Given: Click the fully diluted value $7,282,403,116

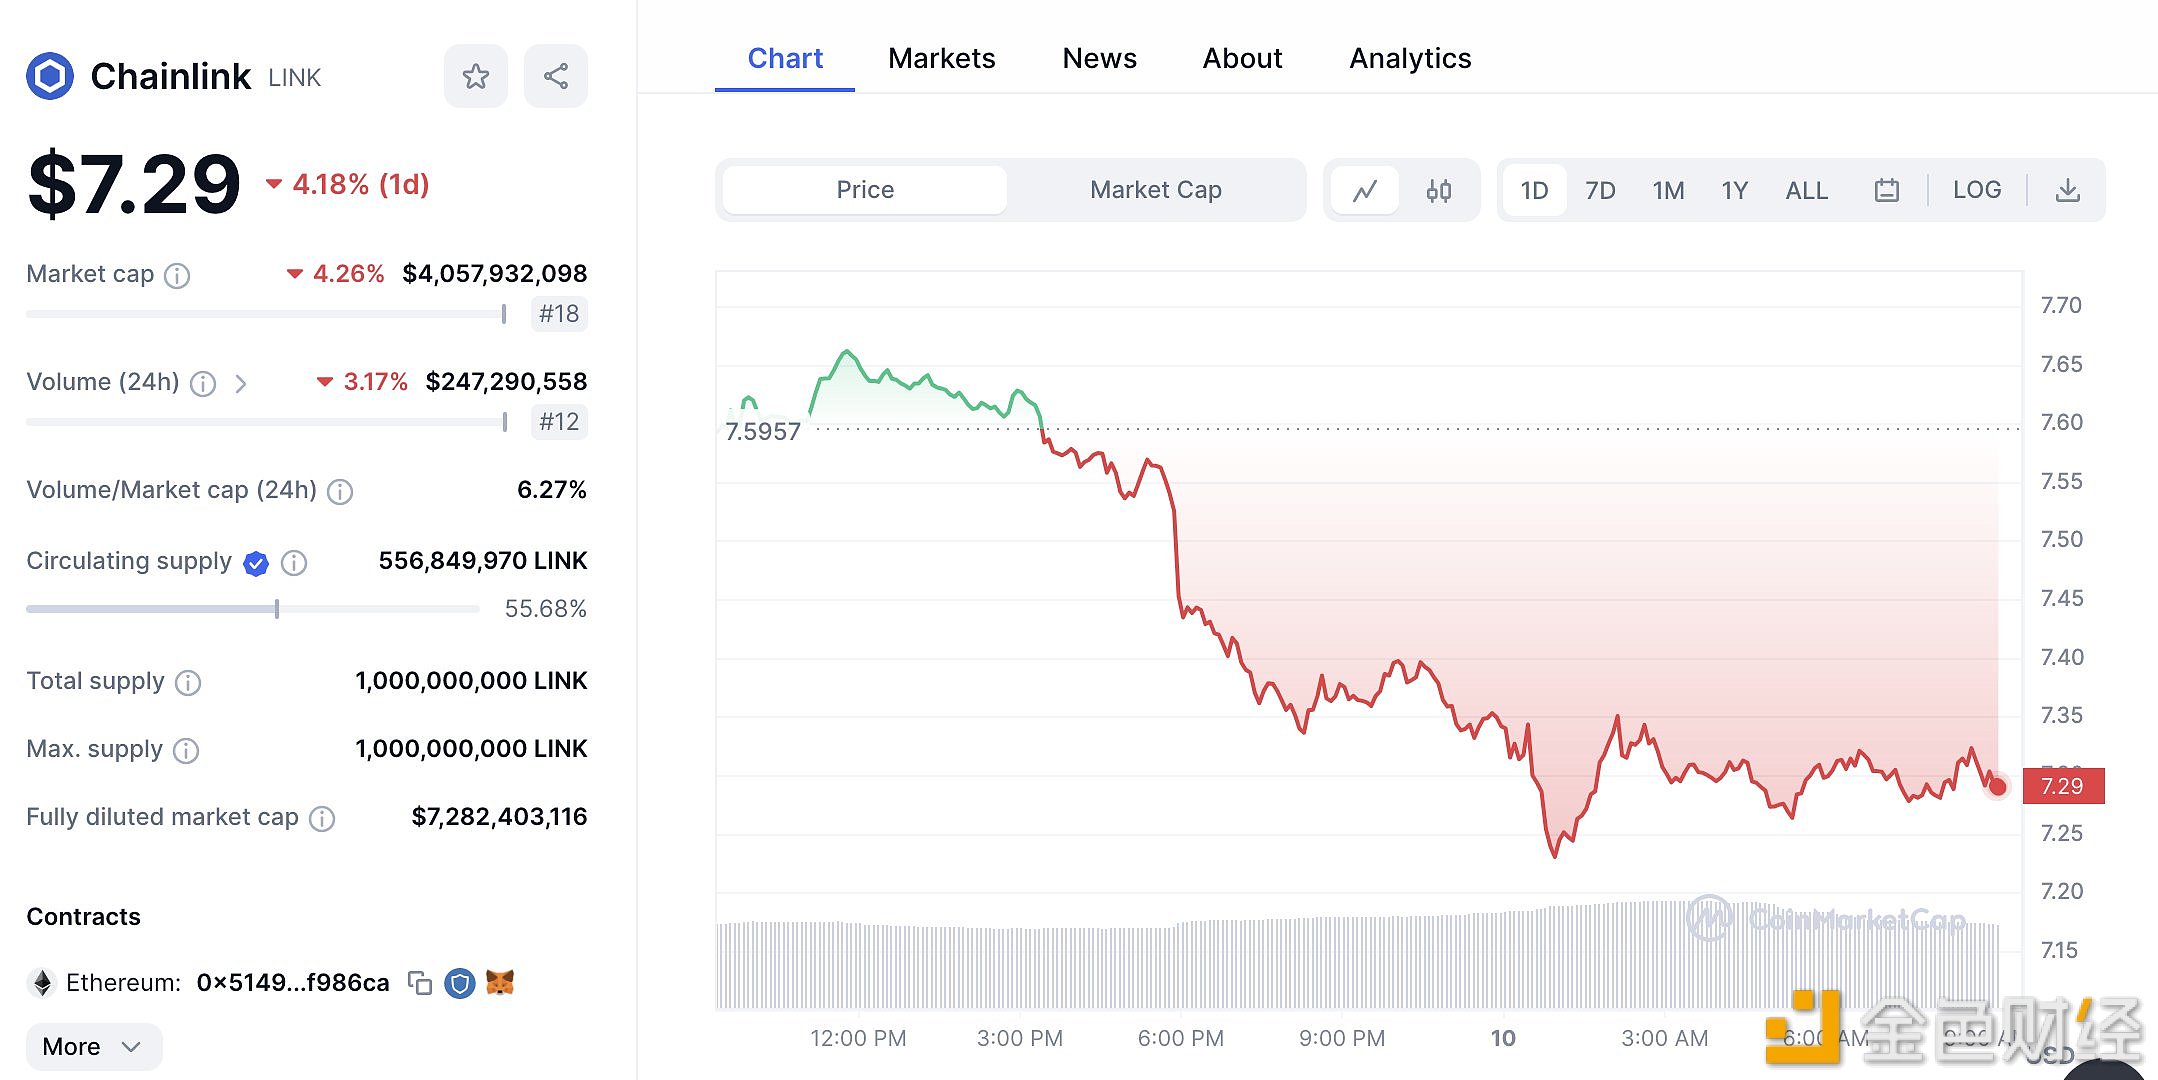Looking at the screenshot, I should [499, 817].
